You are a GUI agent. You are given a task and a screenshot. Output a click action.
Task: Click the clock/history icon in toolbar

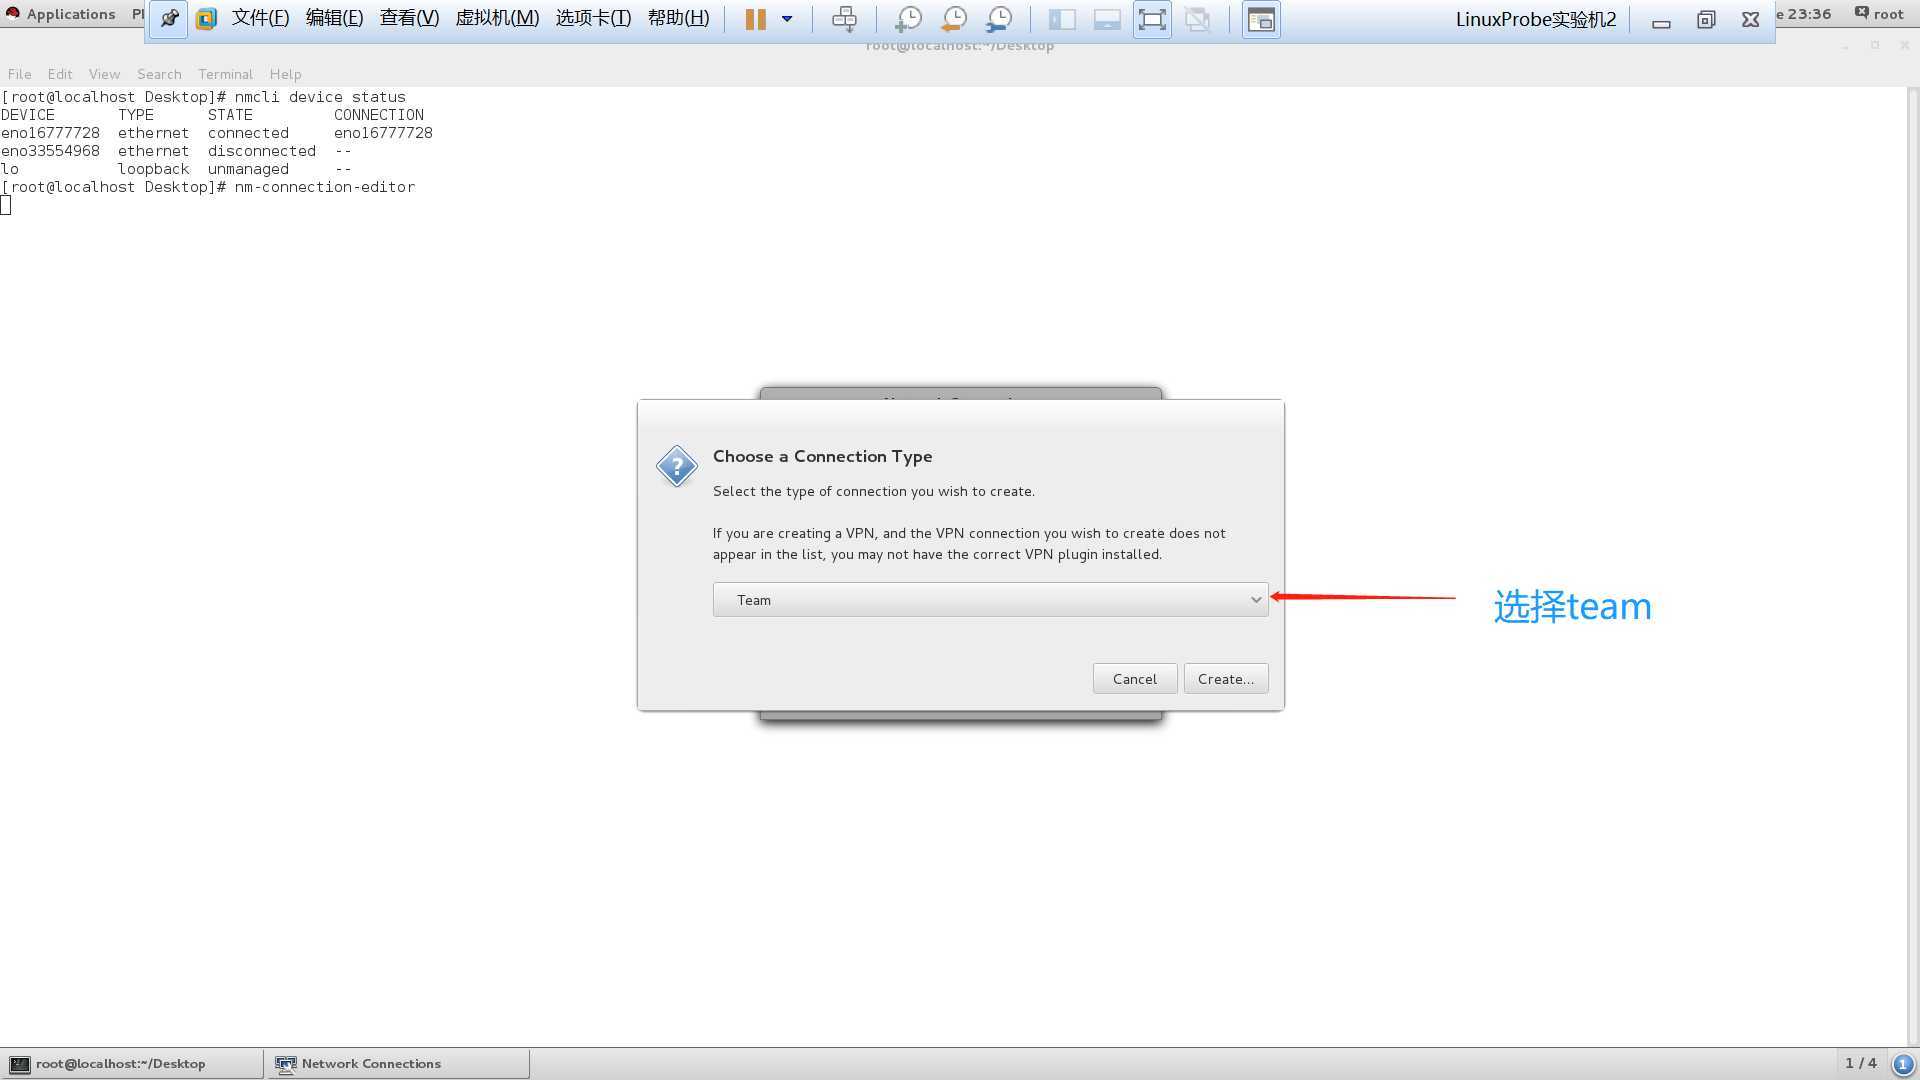point(953,18)
